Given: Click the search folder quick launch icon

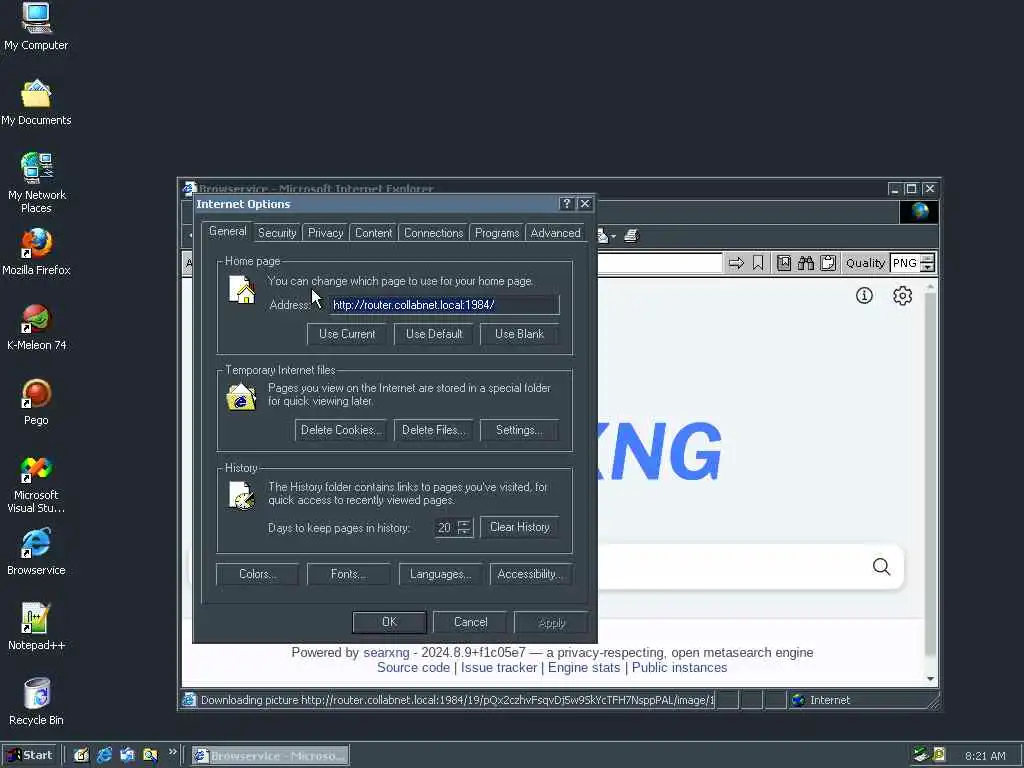Looking at the screenshot, I should click(150, 756).
